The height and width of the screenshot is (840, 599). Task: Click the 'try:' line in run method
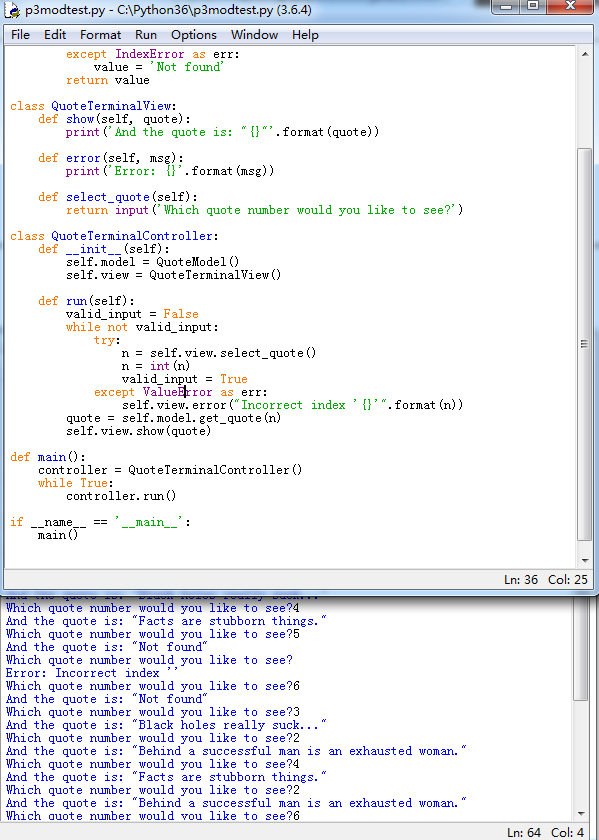click(x=107, y=340)
